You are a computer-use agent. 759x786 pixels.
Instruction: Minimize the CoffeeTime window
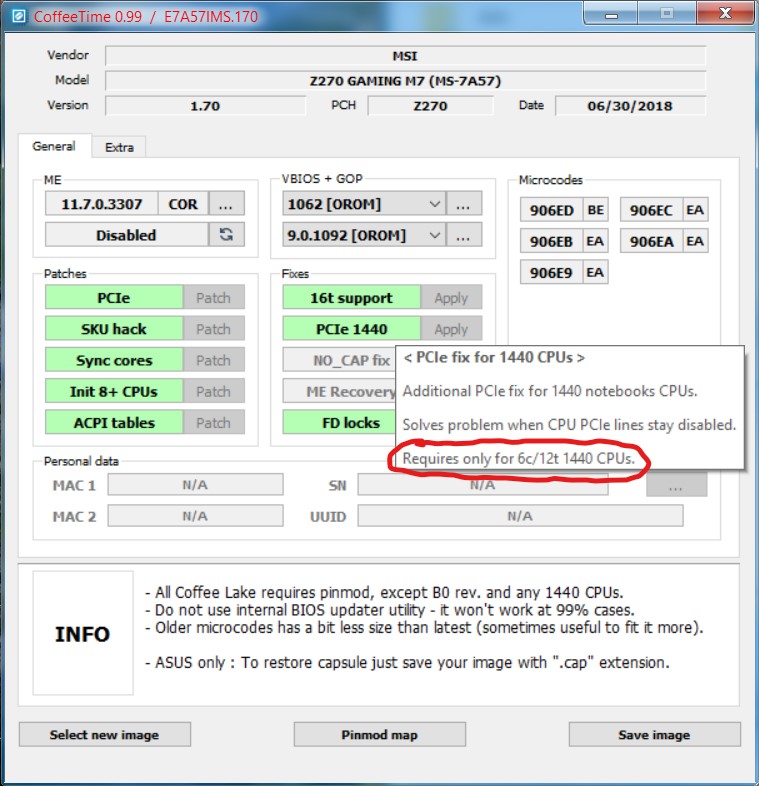pyautogui.click(x=611, y=14)
